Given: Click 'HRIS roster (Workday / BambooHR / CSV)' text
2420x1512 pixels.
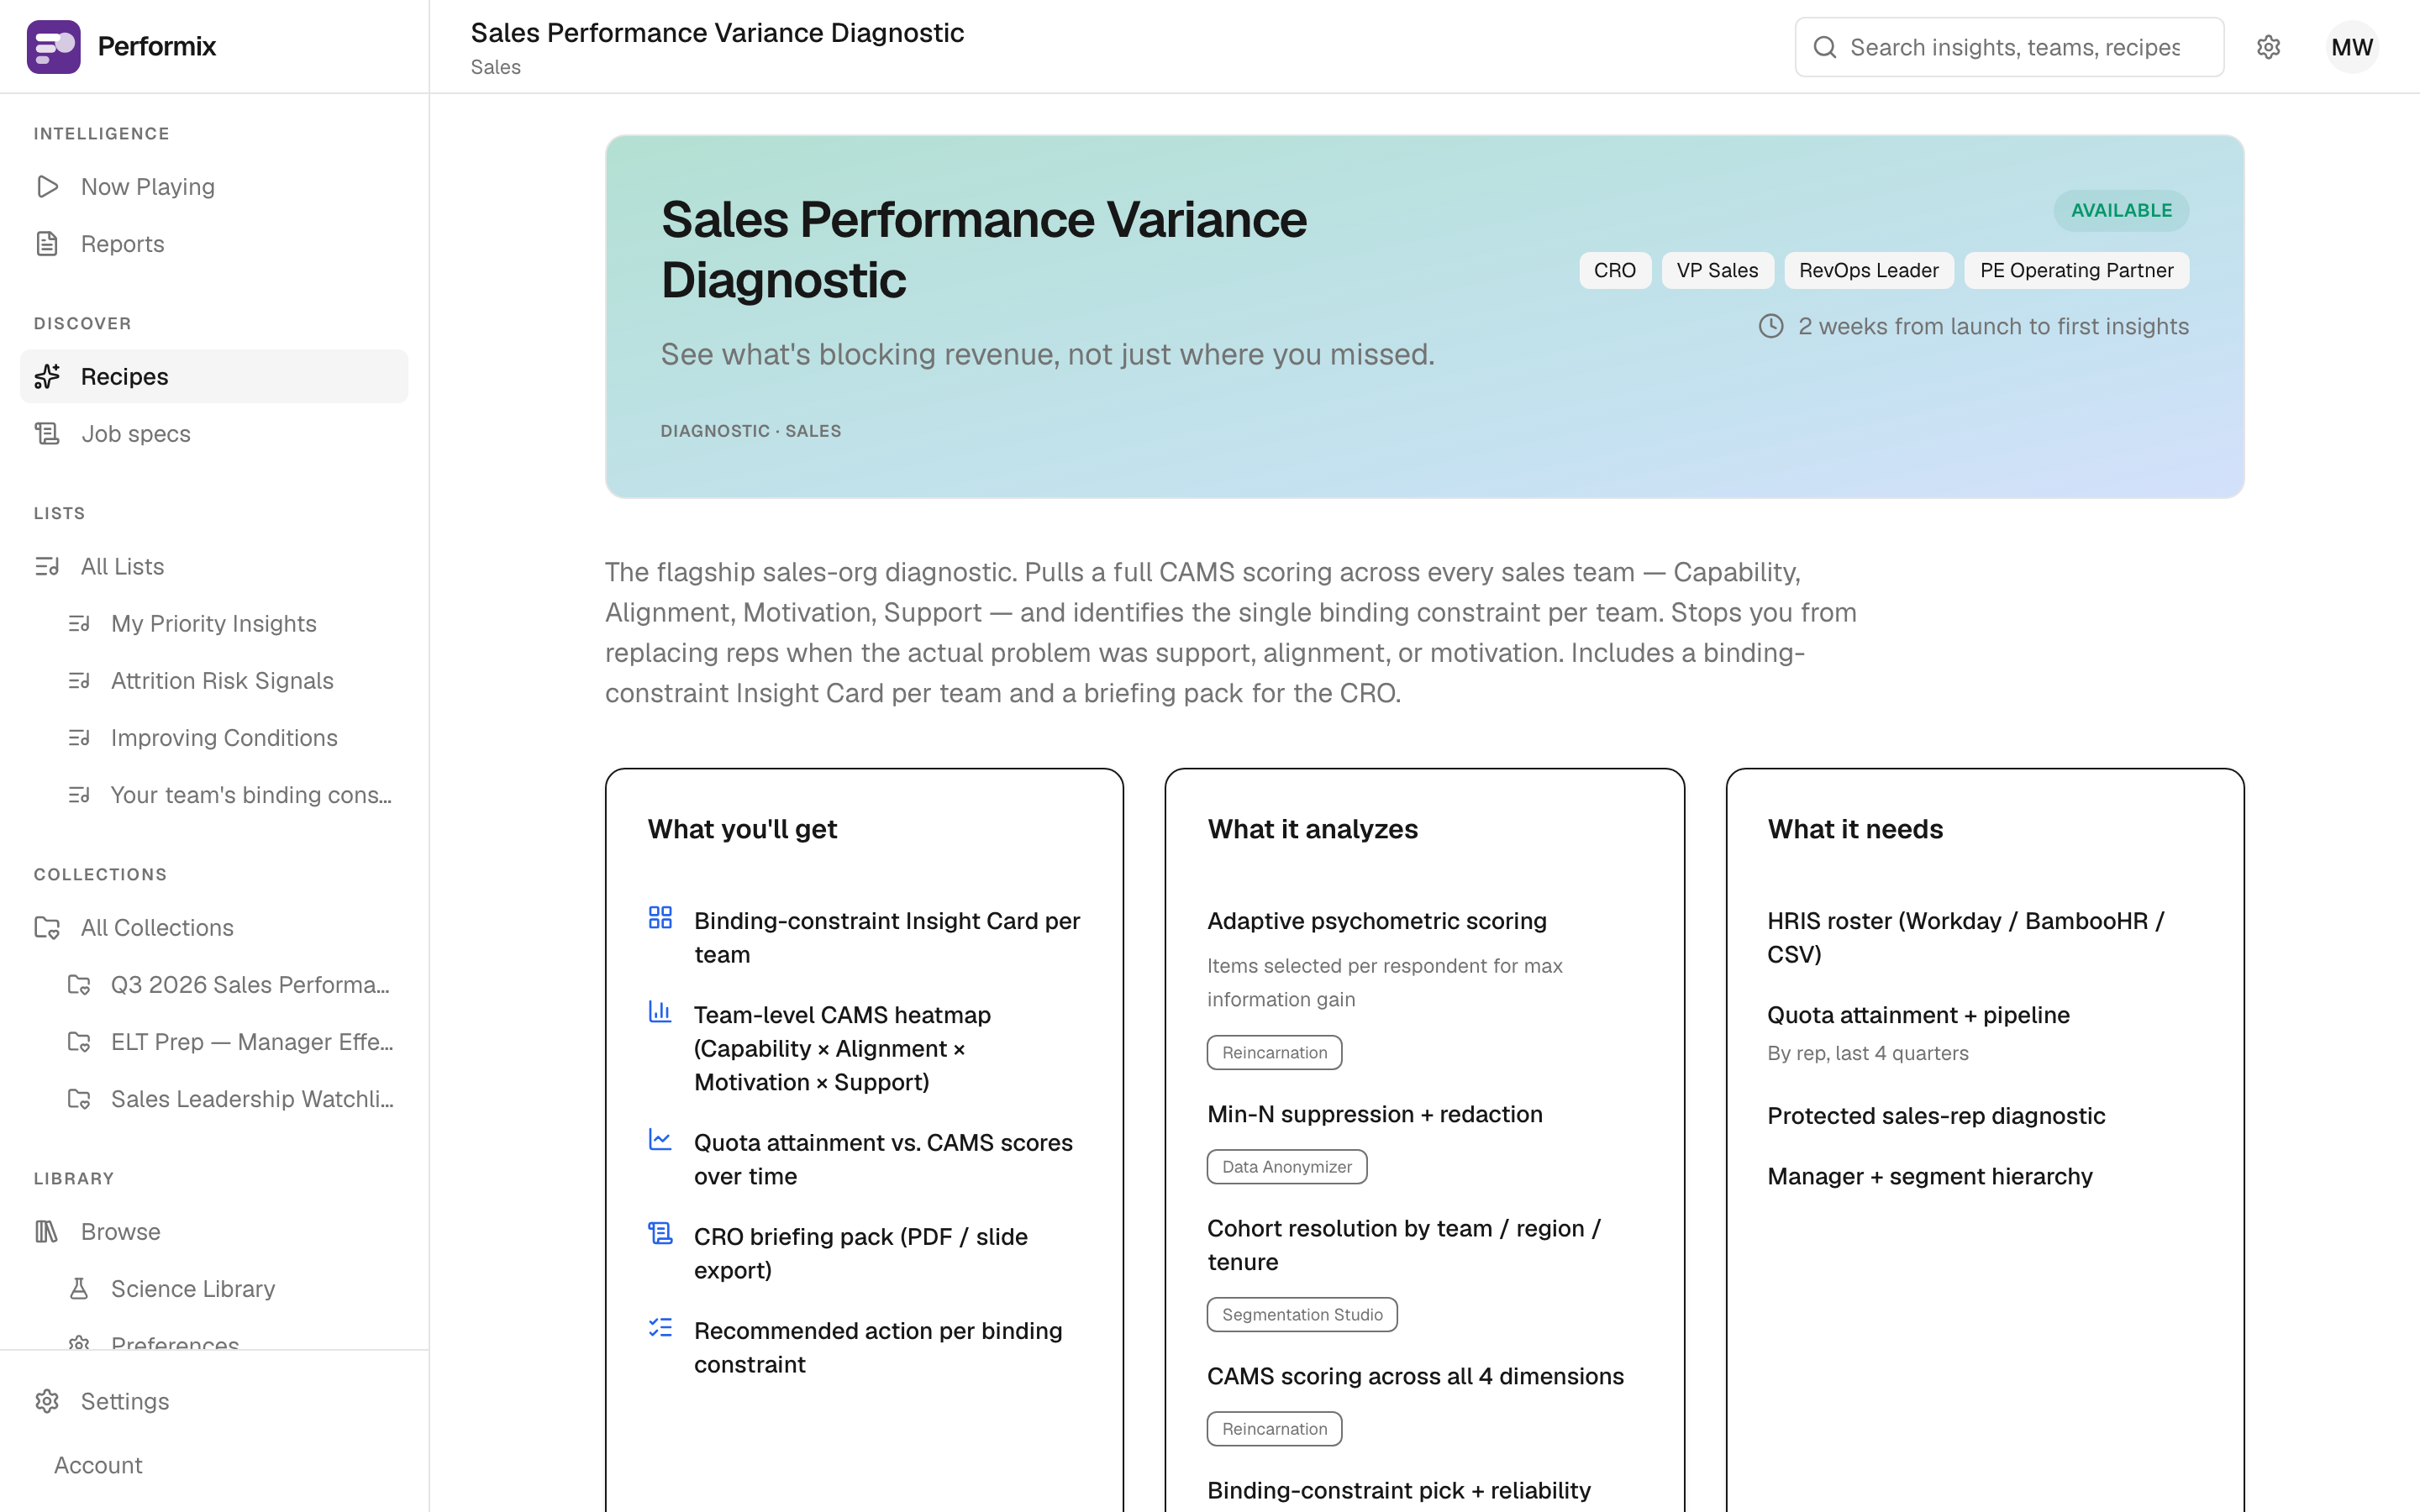Looking at the screenshot, I should [x=1965, y=937].
